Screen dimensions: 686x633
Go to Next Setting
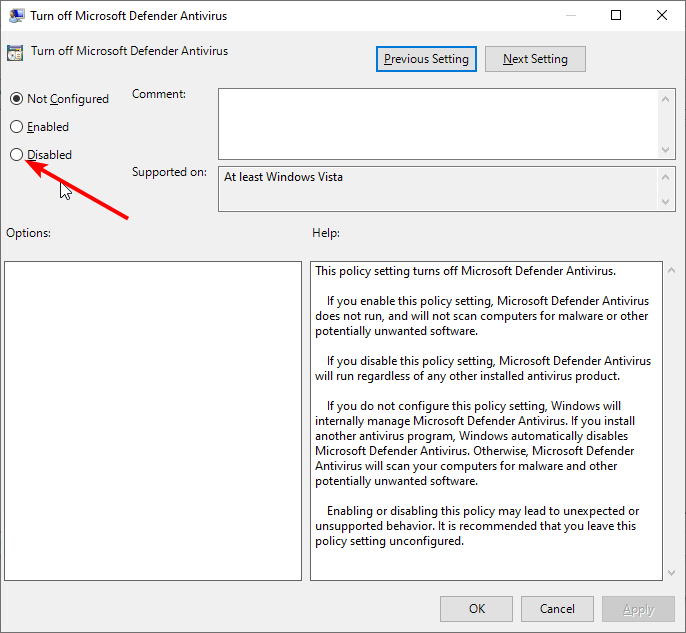(535, 59)
